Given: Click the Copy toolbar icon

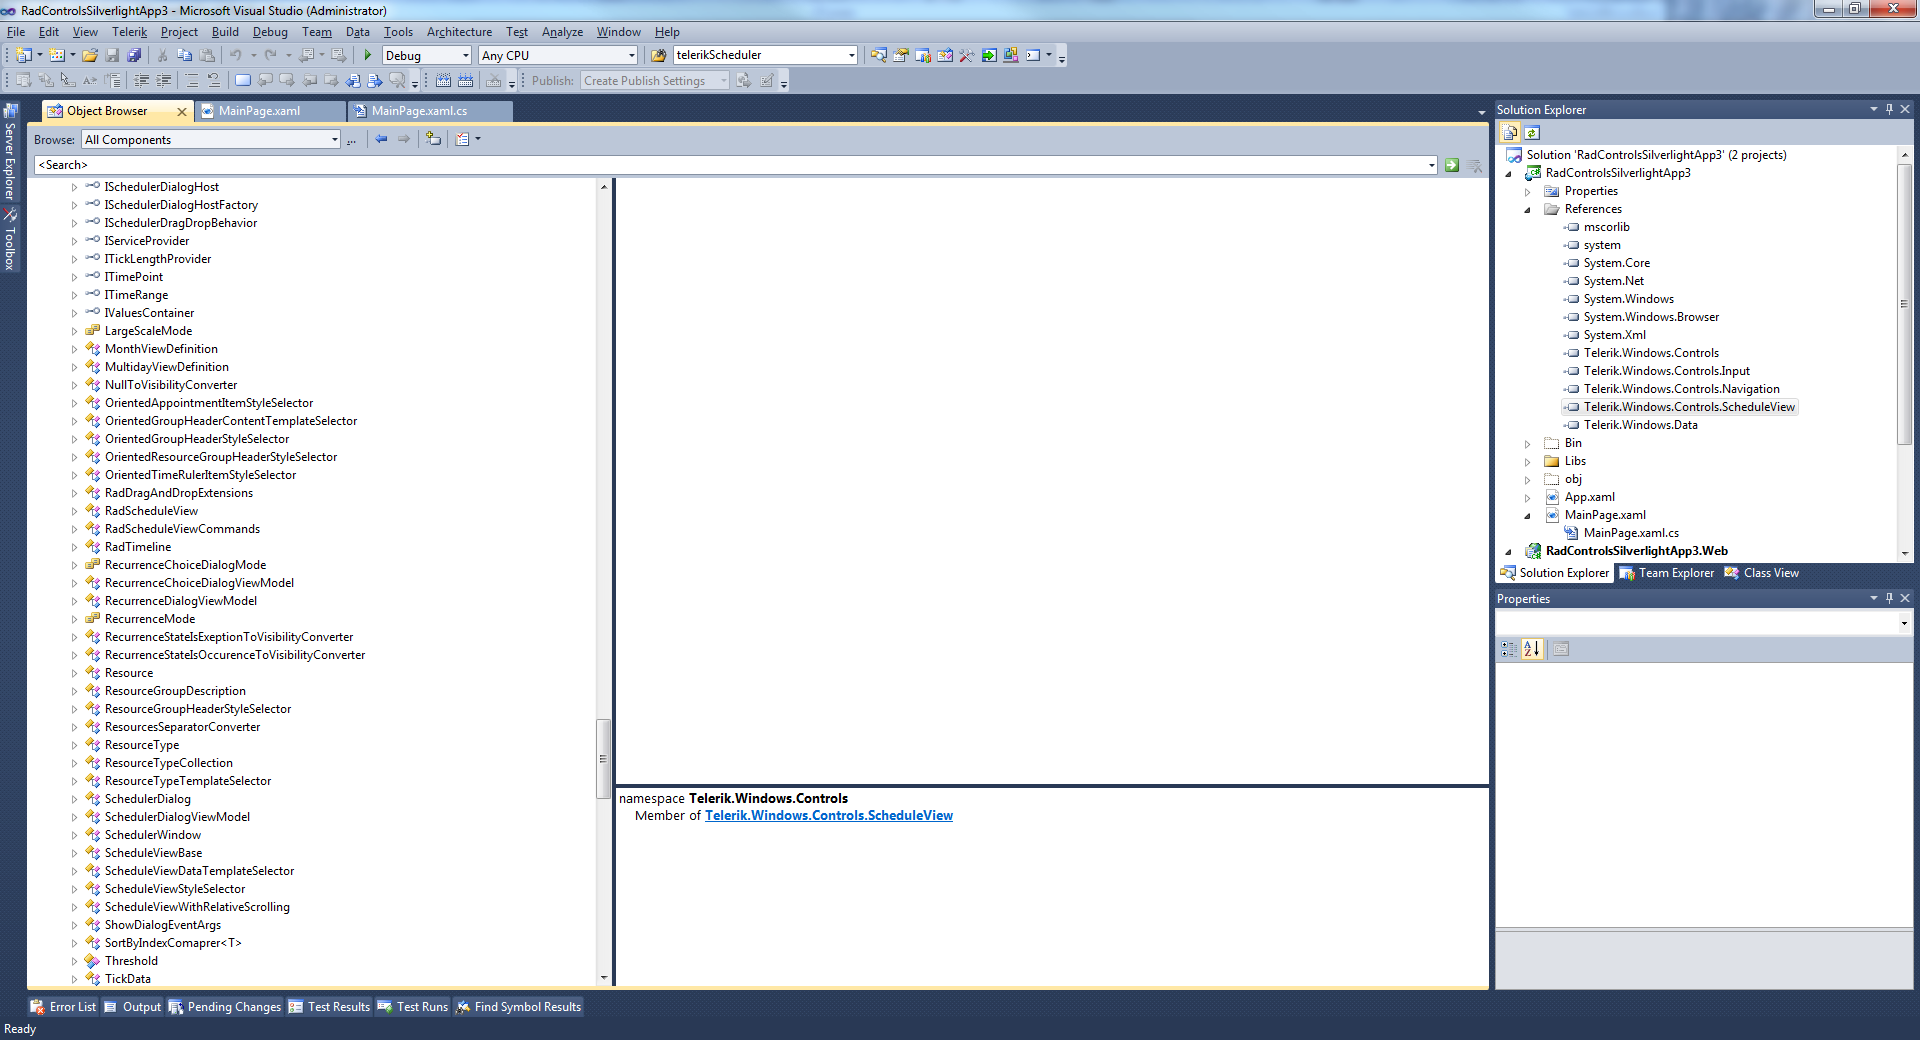Looking at the screenshot, I should click(x=185, y=56).
